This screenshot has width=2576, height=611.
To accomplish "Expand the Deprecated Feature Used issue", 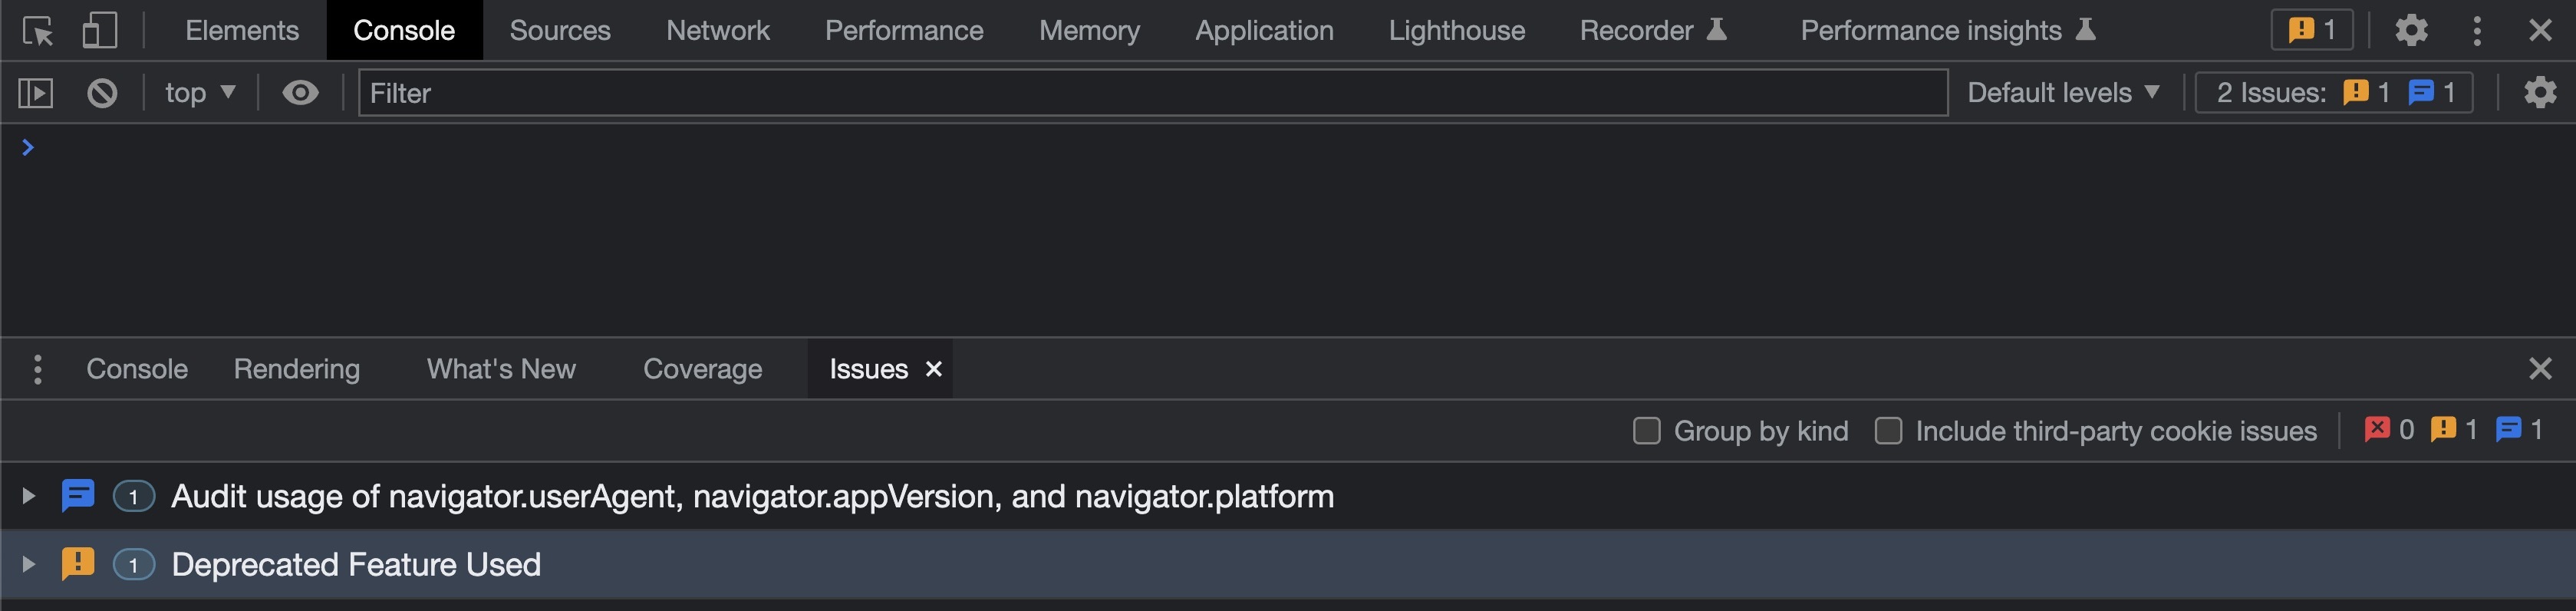I will click(x=28, y=565).
